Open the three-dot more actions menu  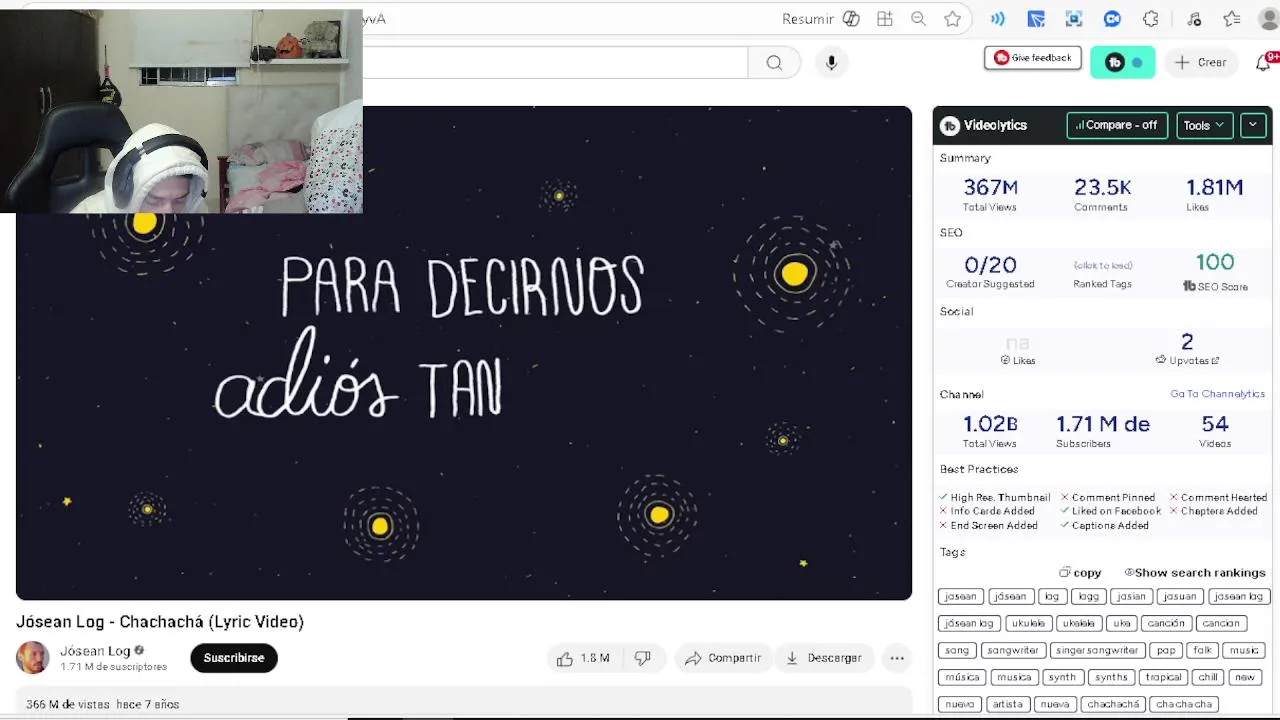click(897, 658)
